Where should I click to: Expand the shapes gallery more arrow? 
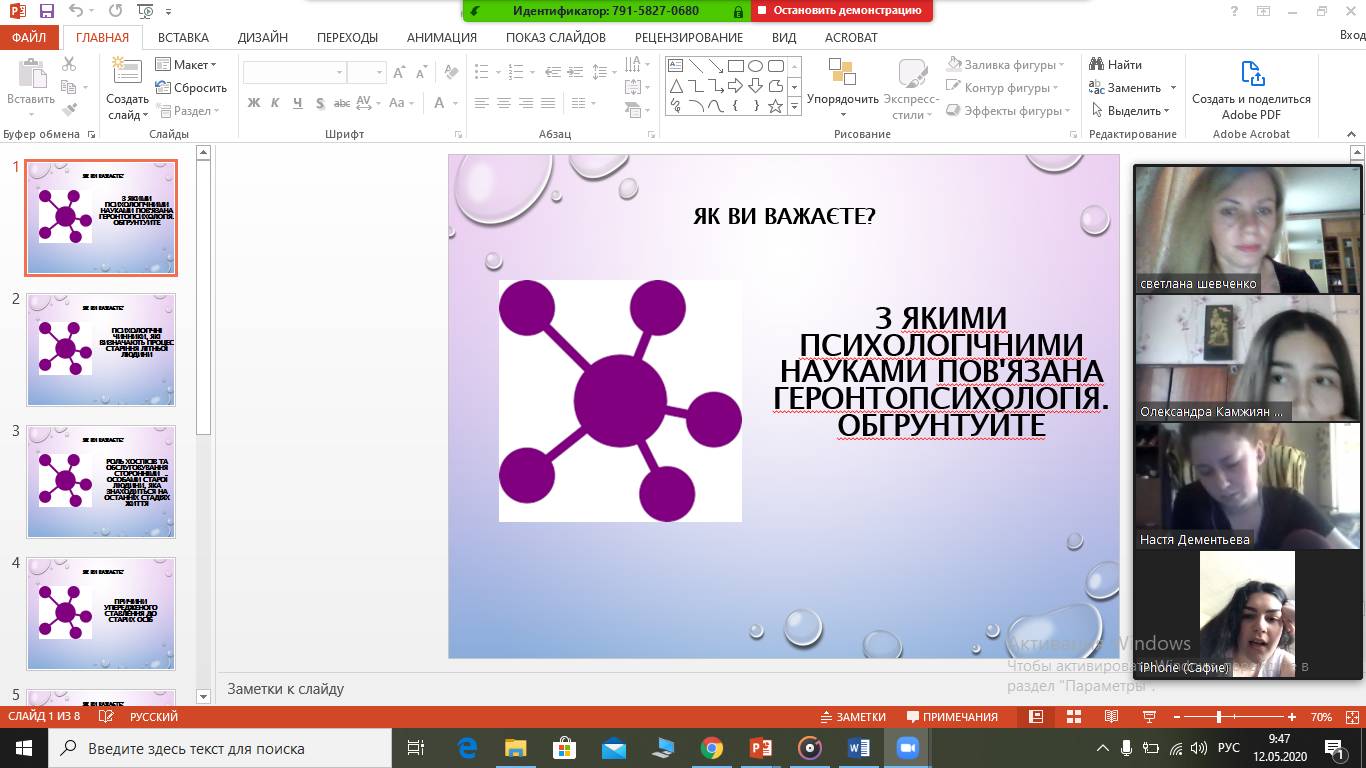click(x=795, y=106)
